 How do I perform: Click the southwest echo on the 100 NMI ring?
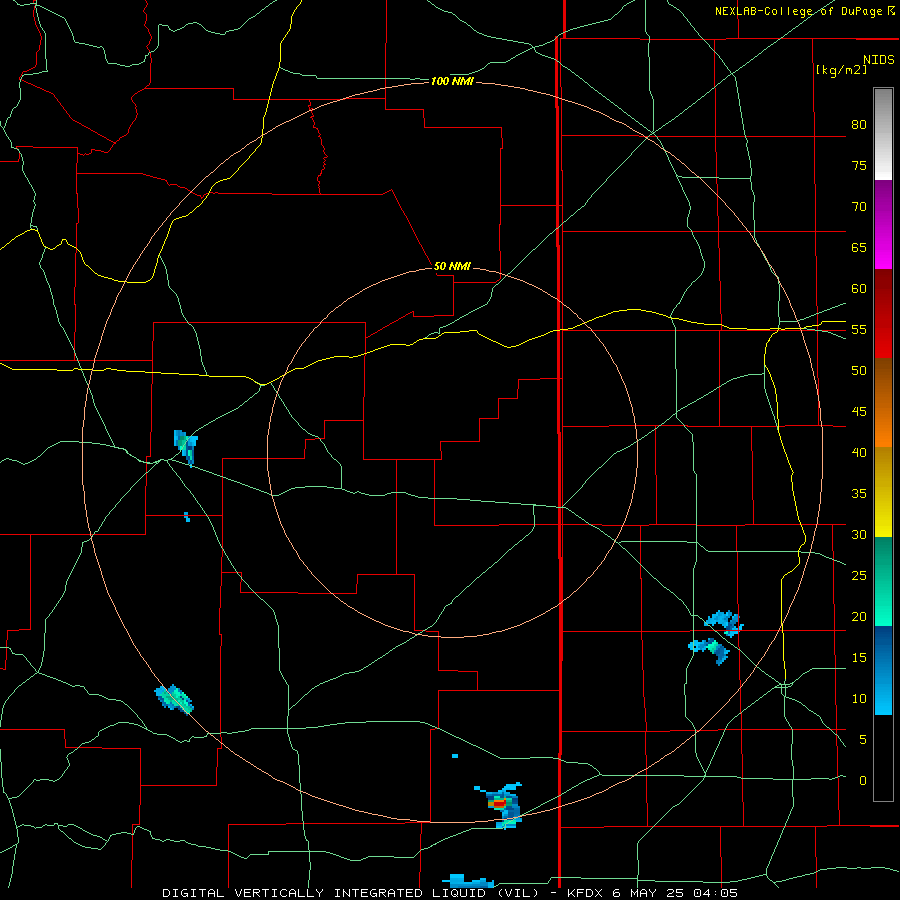point(174,699)
